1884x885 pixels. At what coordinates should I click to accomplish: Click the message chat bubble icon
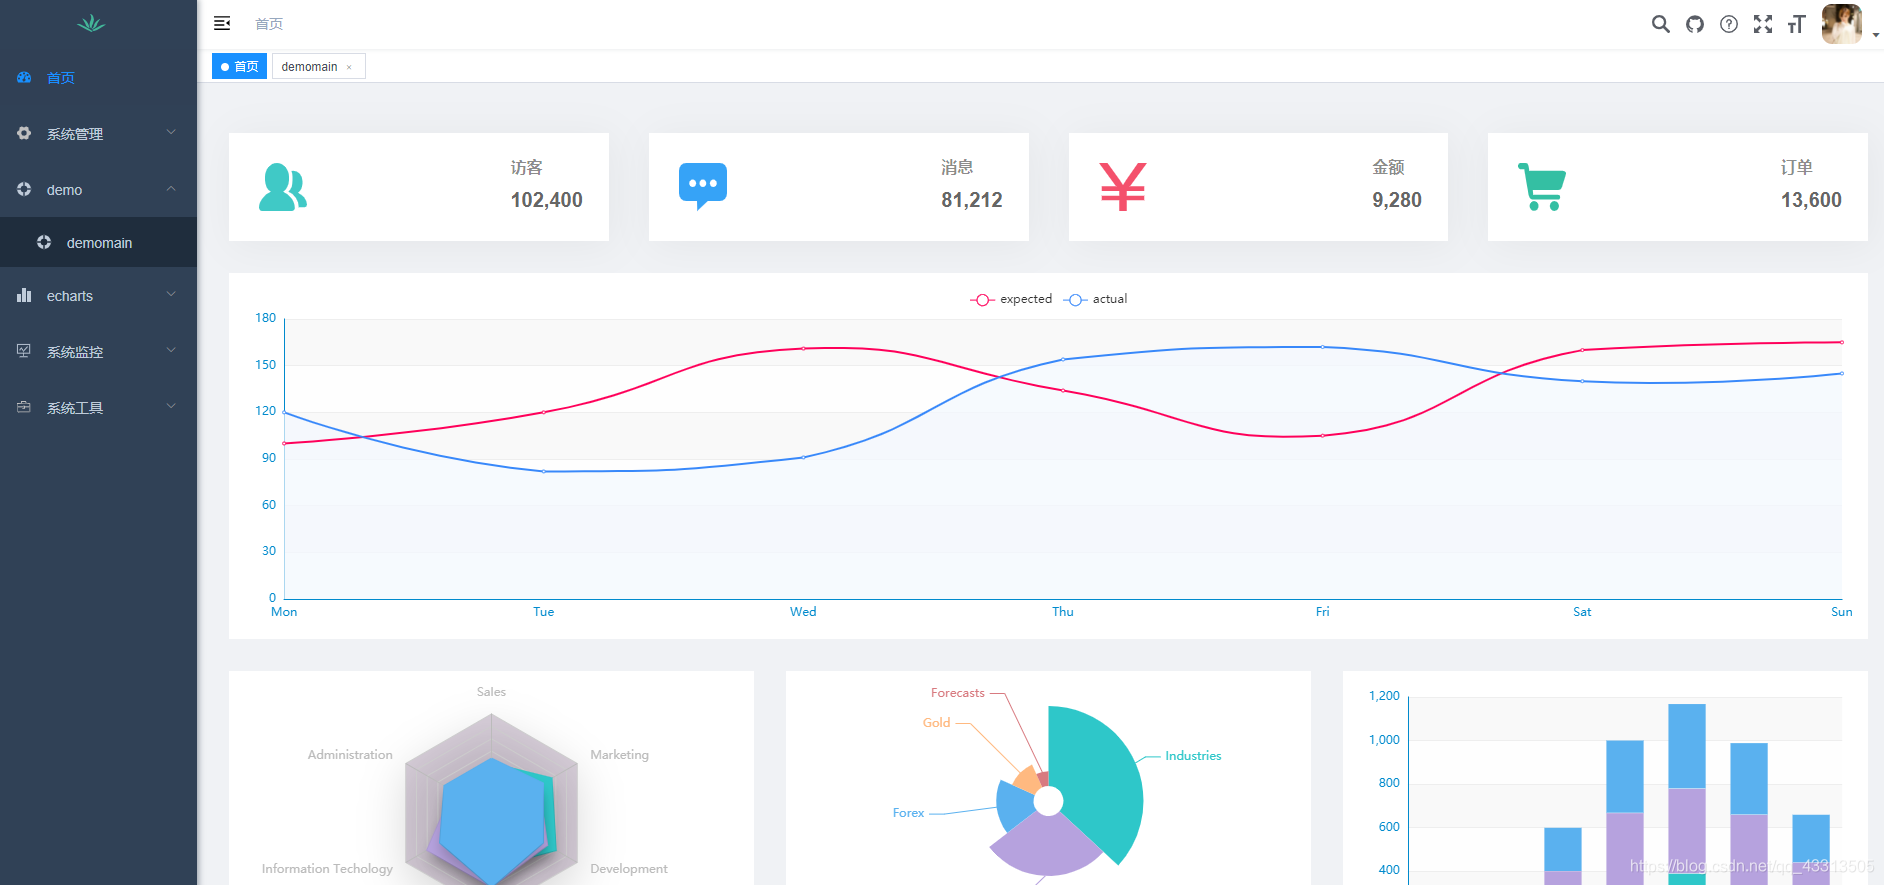[703, 186]
